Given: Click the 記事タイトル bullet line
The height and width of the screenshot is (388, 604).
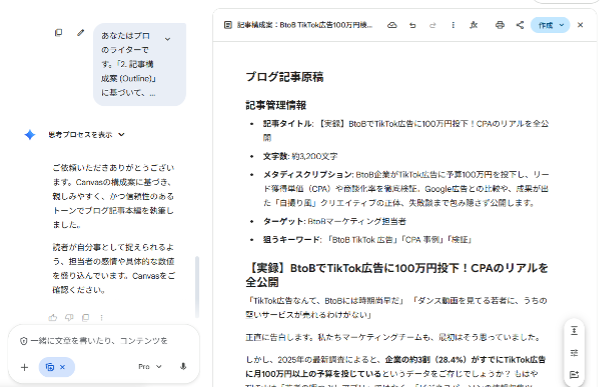Looking at the screenshot, I should click(406, 131).
